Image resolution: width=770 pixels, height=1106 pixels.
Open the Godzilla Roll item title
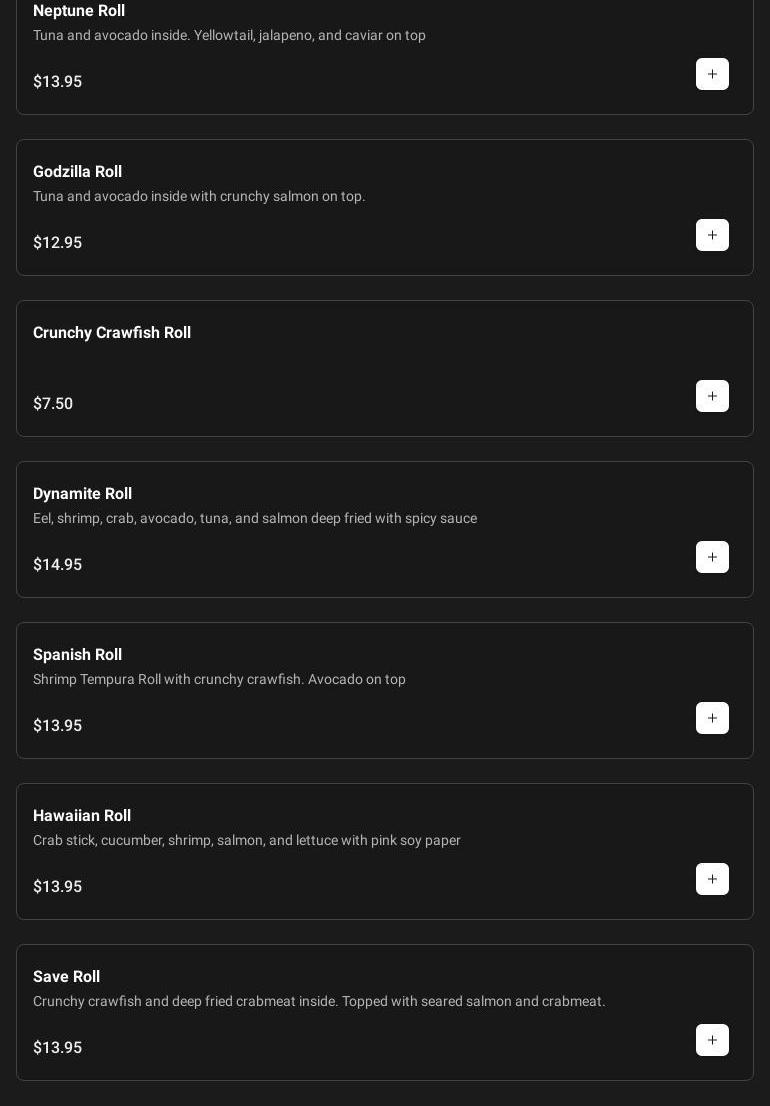pos(77,172)
